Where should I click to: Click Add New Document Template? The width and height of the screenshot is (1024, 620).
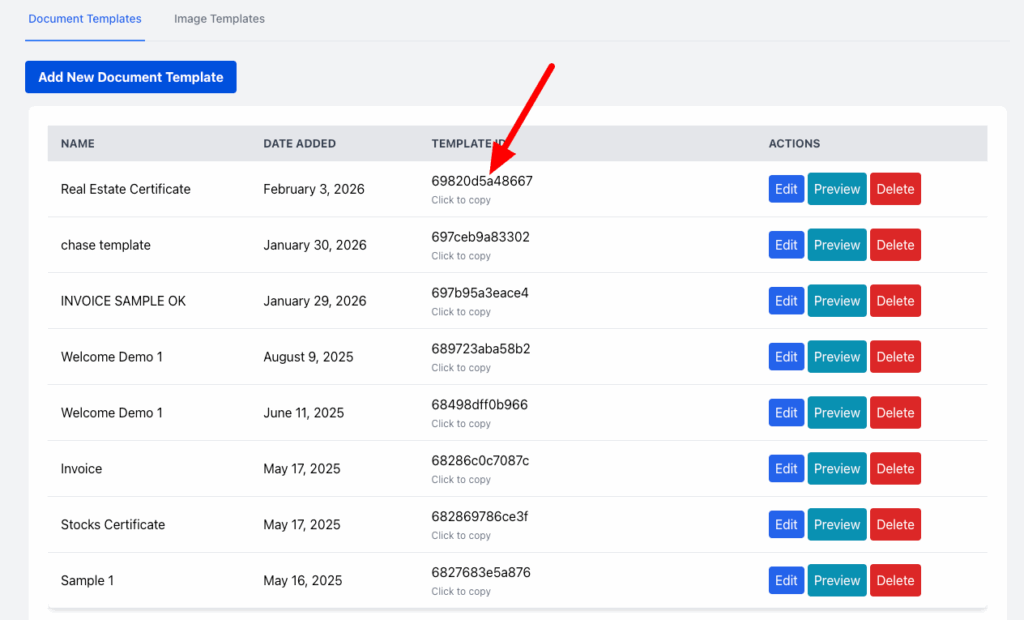tap(130, 76)
